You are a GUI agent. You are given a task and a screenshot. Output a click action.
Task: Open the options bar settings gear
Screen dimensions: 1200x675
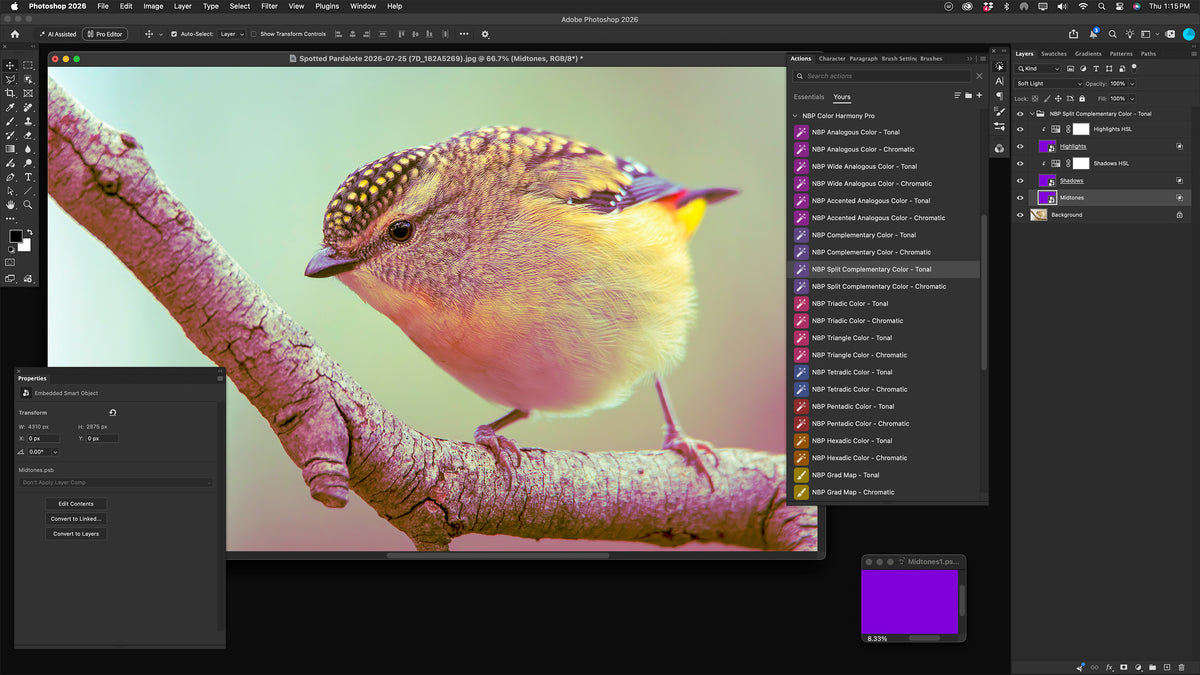[486, 34]
